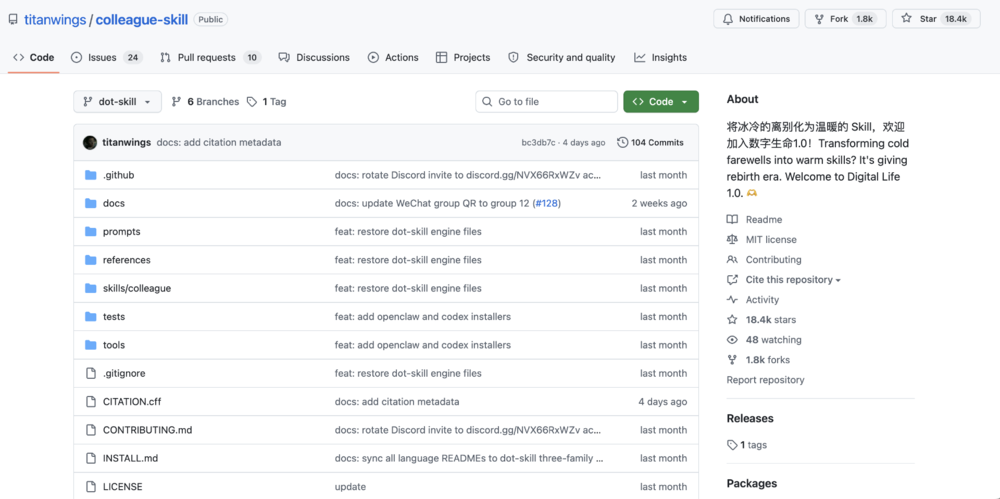Click the Readme book icon in About

click(732, 220)
